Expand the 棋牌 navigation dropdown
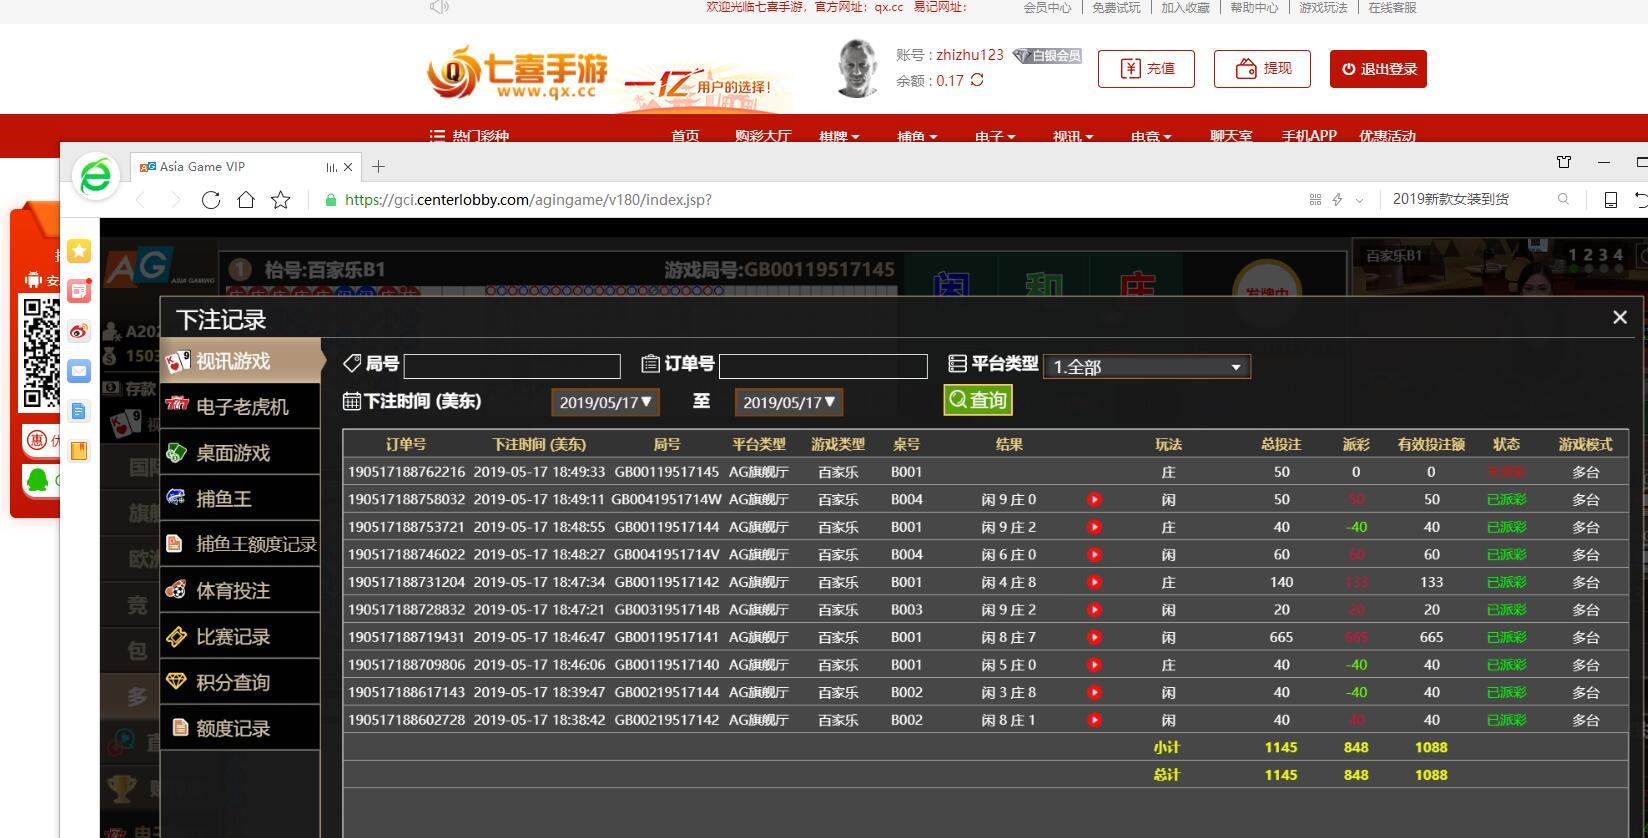Image resolution: width=1648 pixels, height=838 pixels. 839,136
